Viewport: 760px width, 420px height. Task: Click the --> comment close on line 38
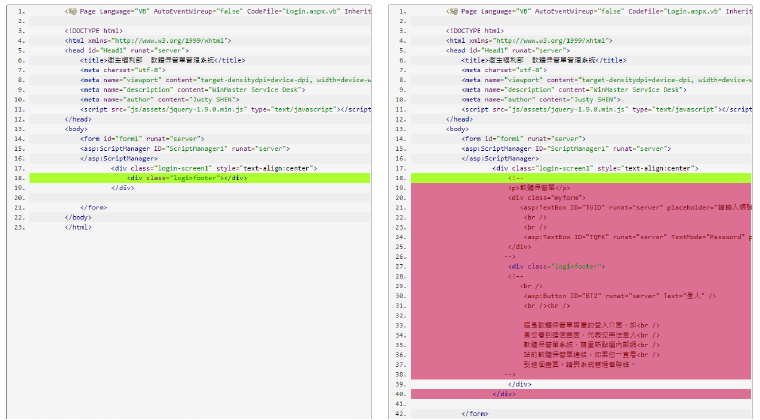(x=510, y=374)
